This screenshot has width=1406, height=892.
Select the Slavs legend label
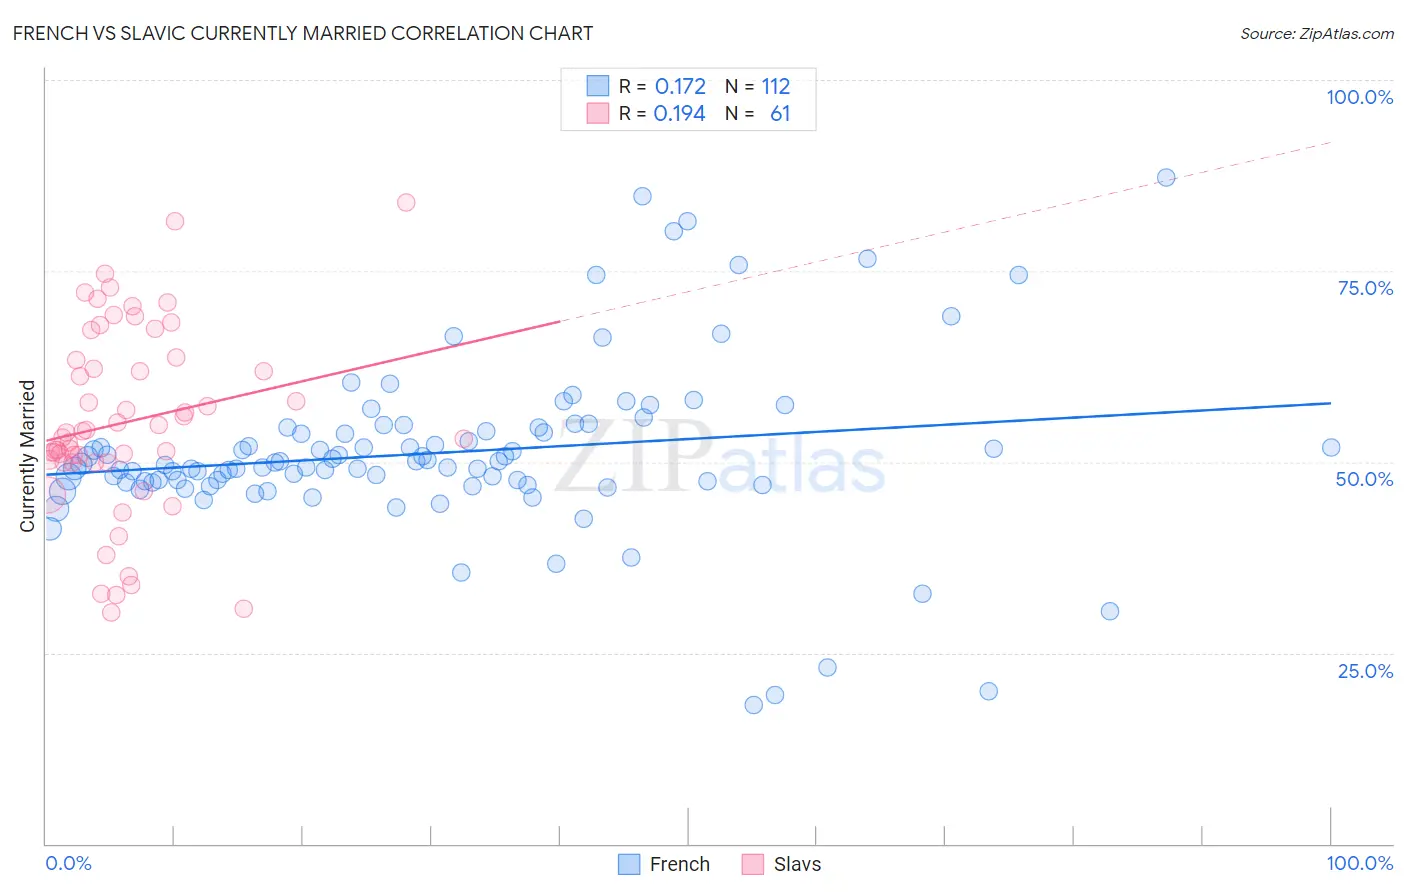[x=797, y=864]
